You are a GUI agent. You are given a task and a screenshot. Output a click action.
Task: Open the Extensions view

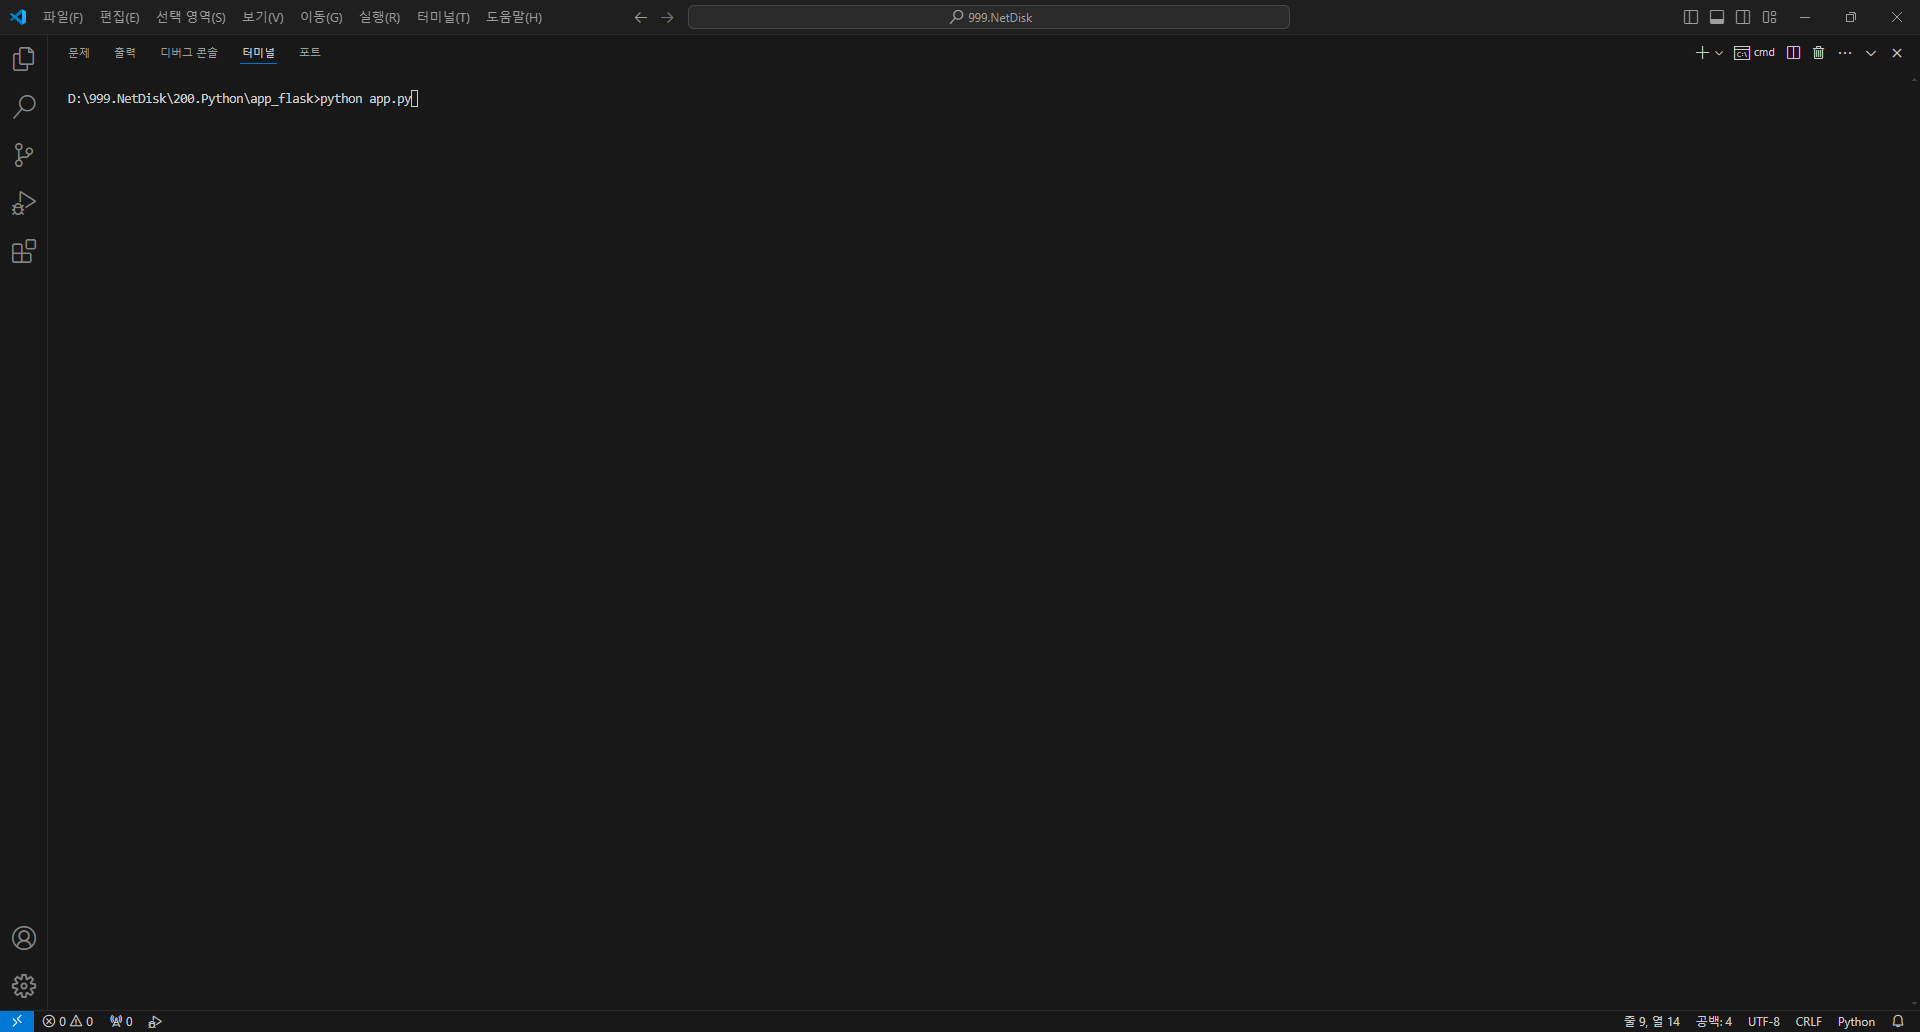pos(24,251)
